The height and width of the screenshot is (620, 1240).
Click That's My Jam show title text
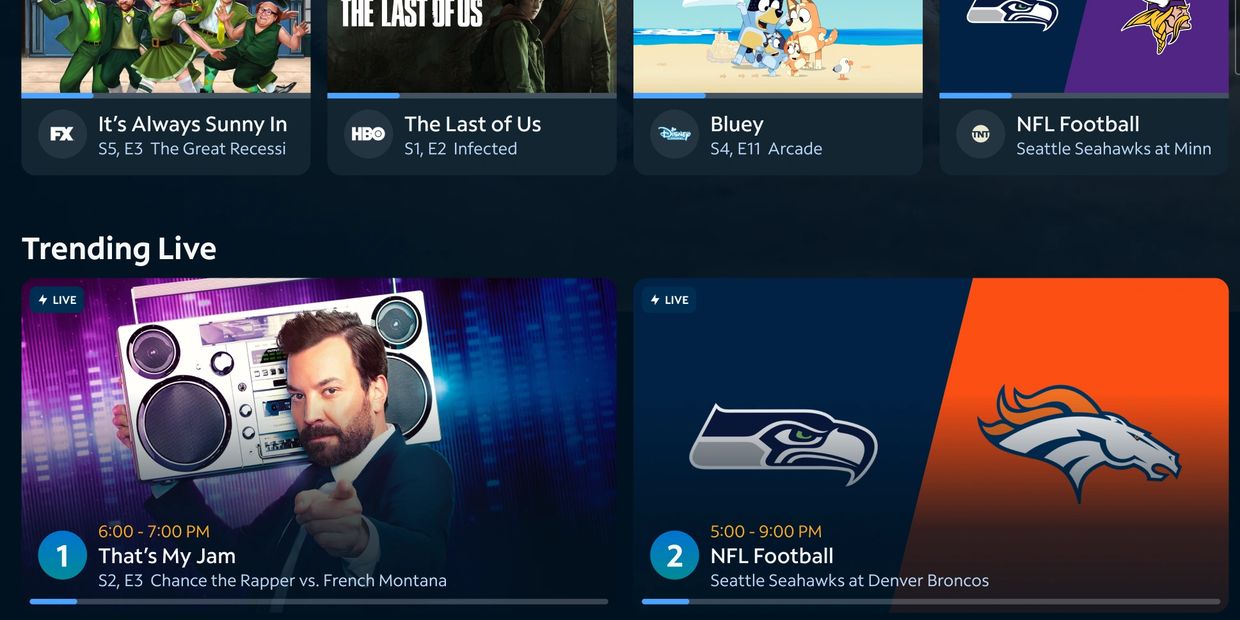[x=167, y=556]
